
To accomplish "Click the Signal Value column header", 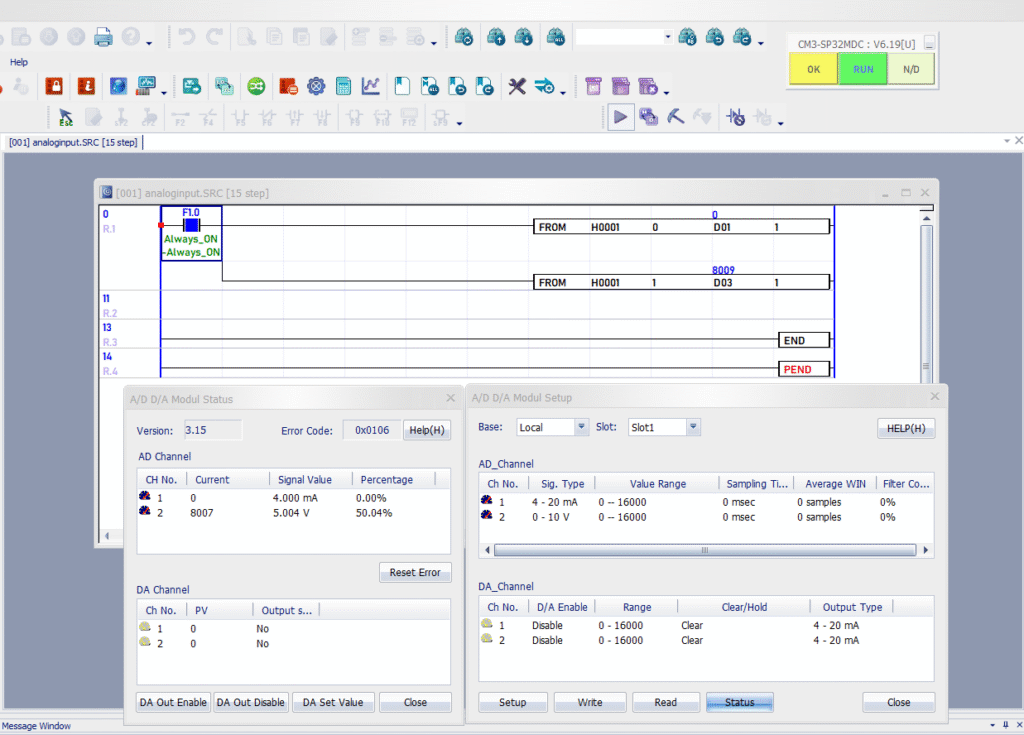I will (311, 480).
